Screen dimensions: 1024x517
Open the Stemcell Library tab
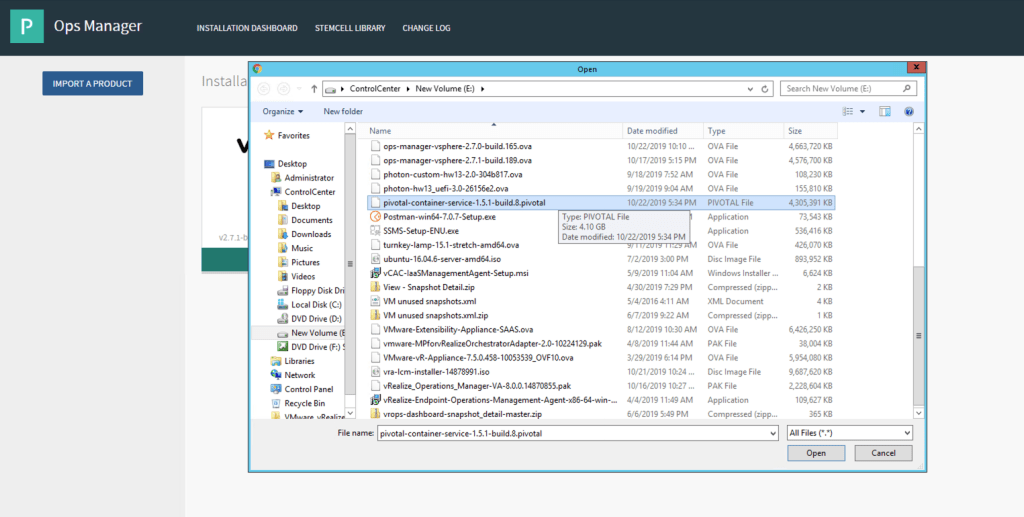point(350,28)
